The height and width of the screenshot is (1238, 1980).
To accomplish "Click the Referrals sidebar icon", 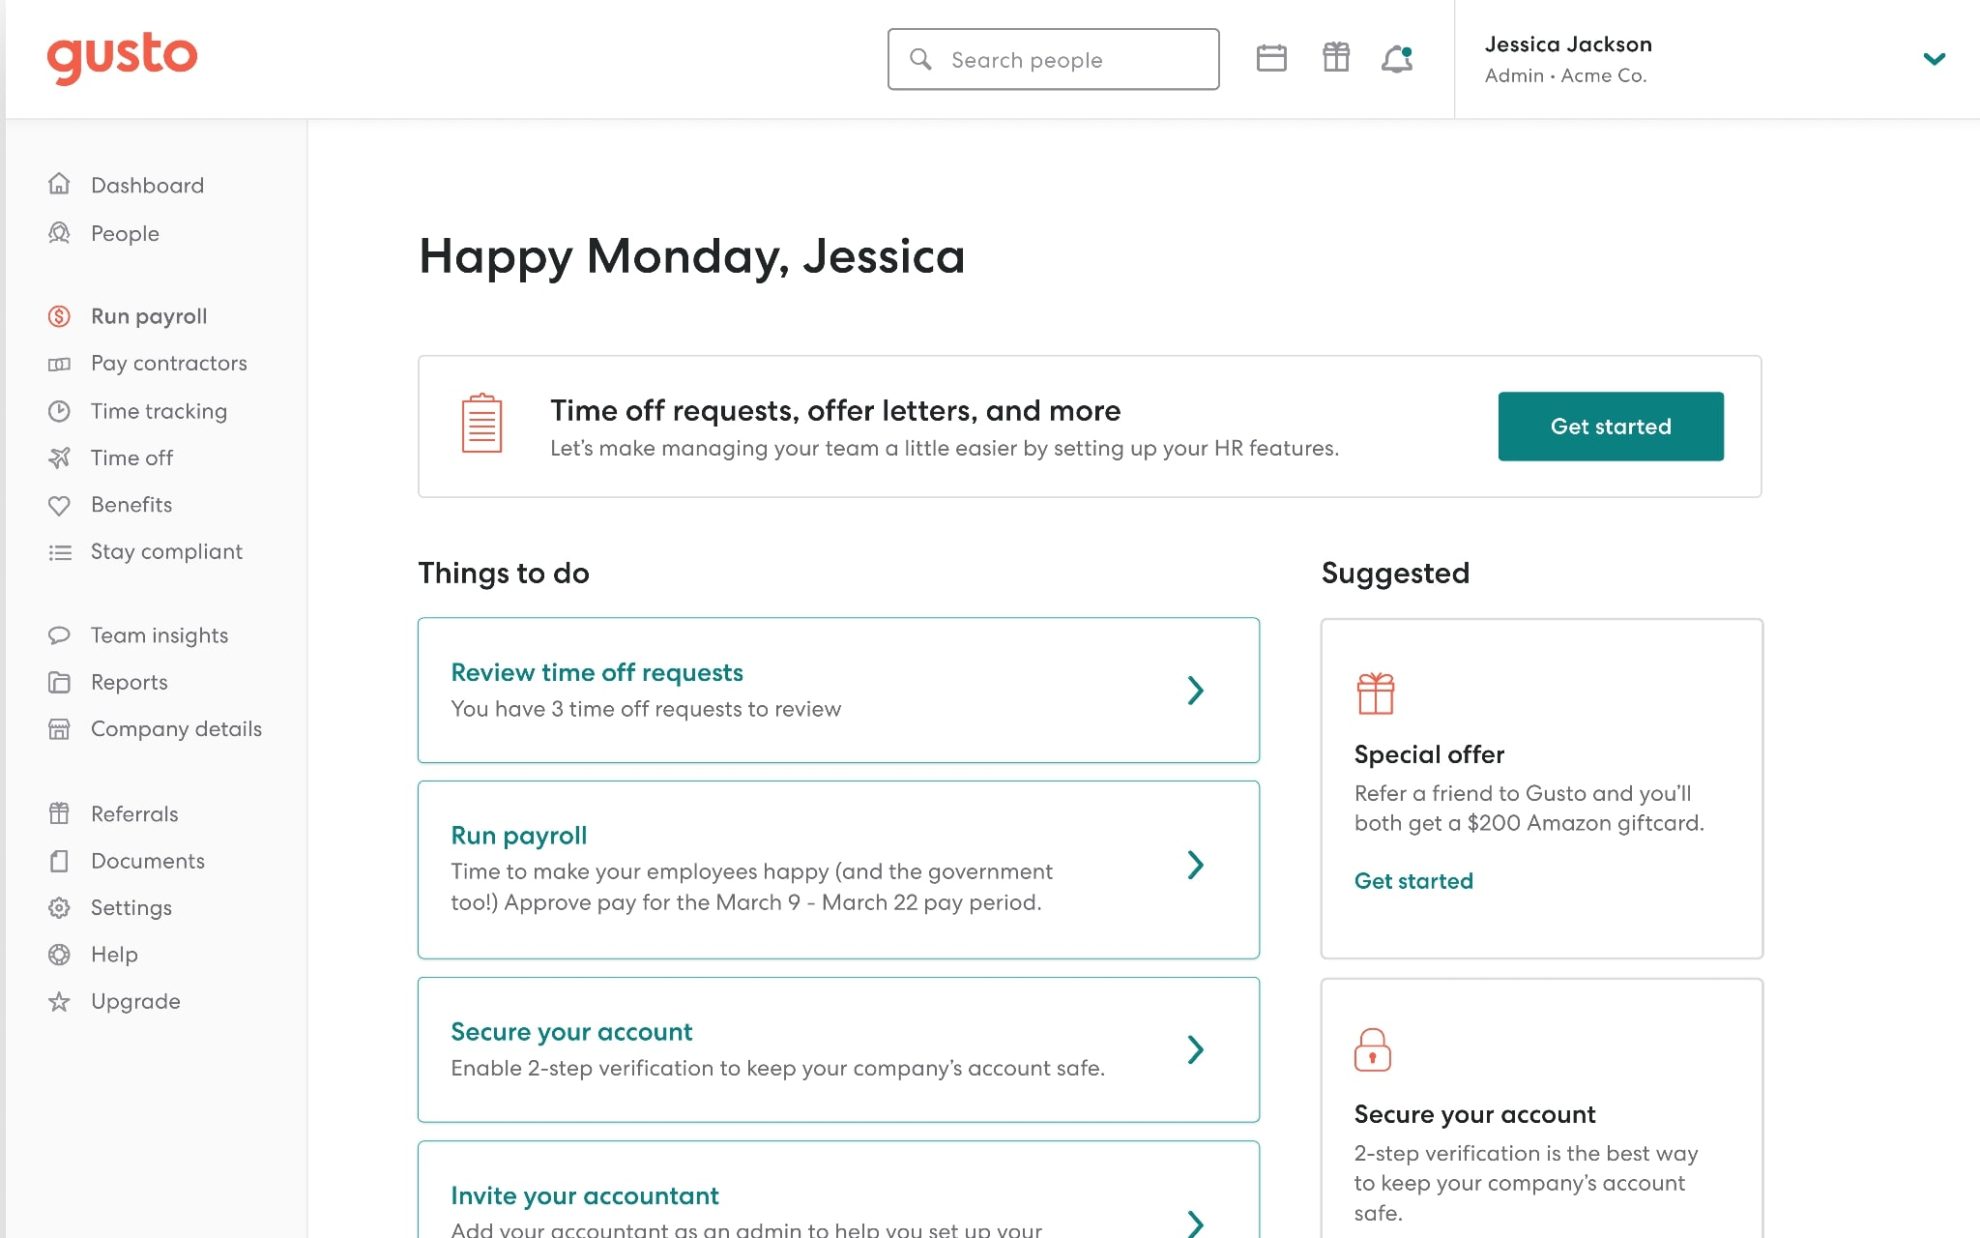I will click(58, 813).
